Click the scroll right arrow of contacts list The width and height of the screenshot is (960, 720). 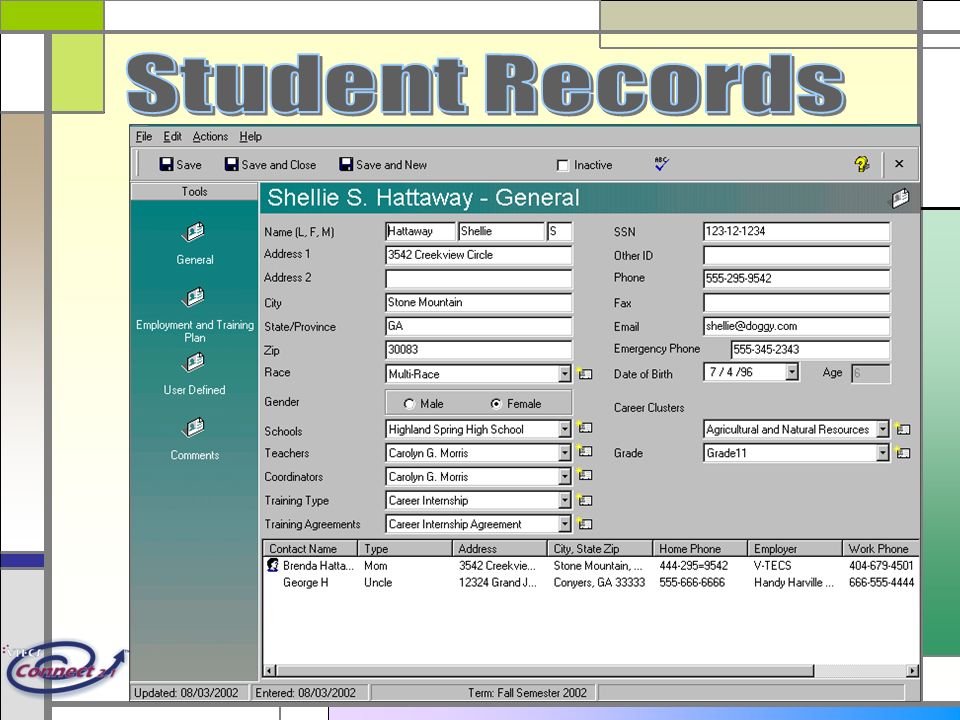point(912,671)
